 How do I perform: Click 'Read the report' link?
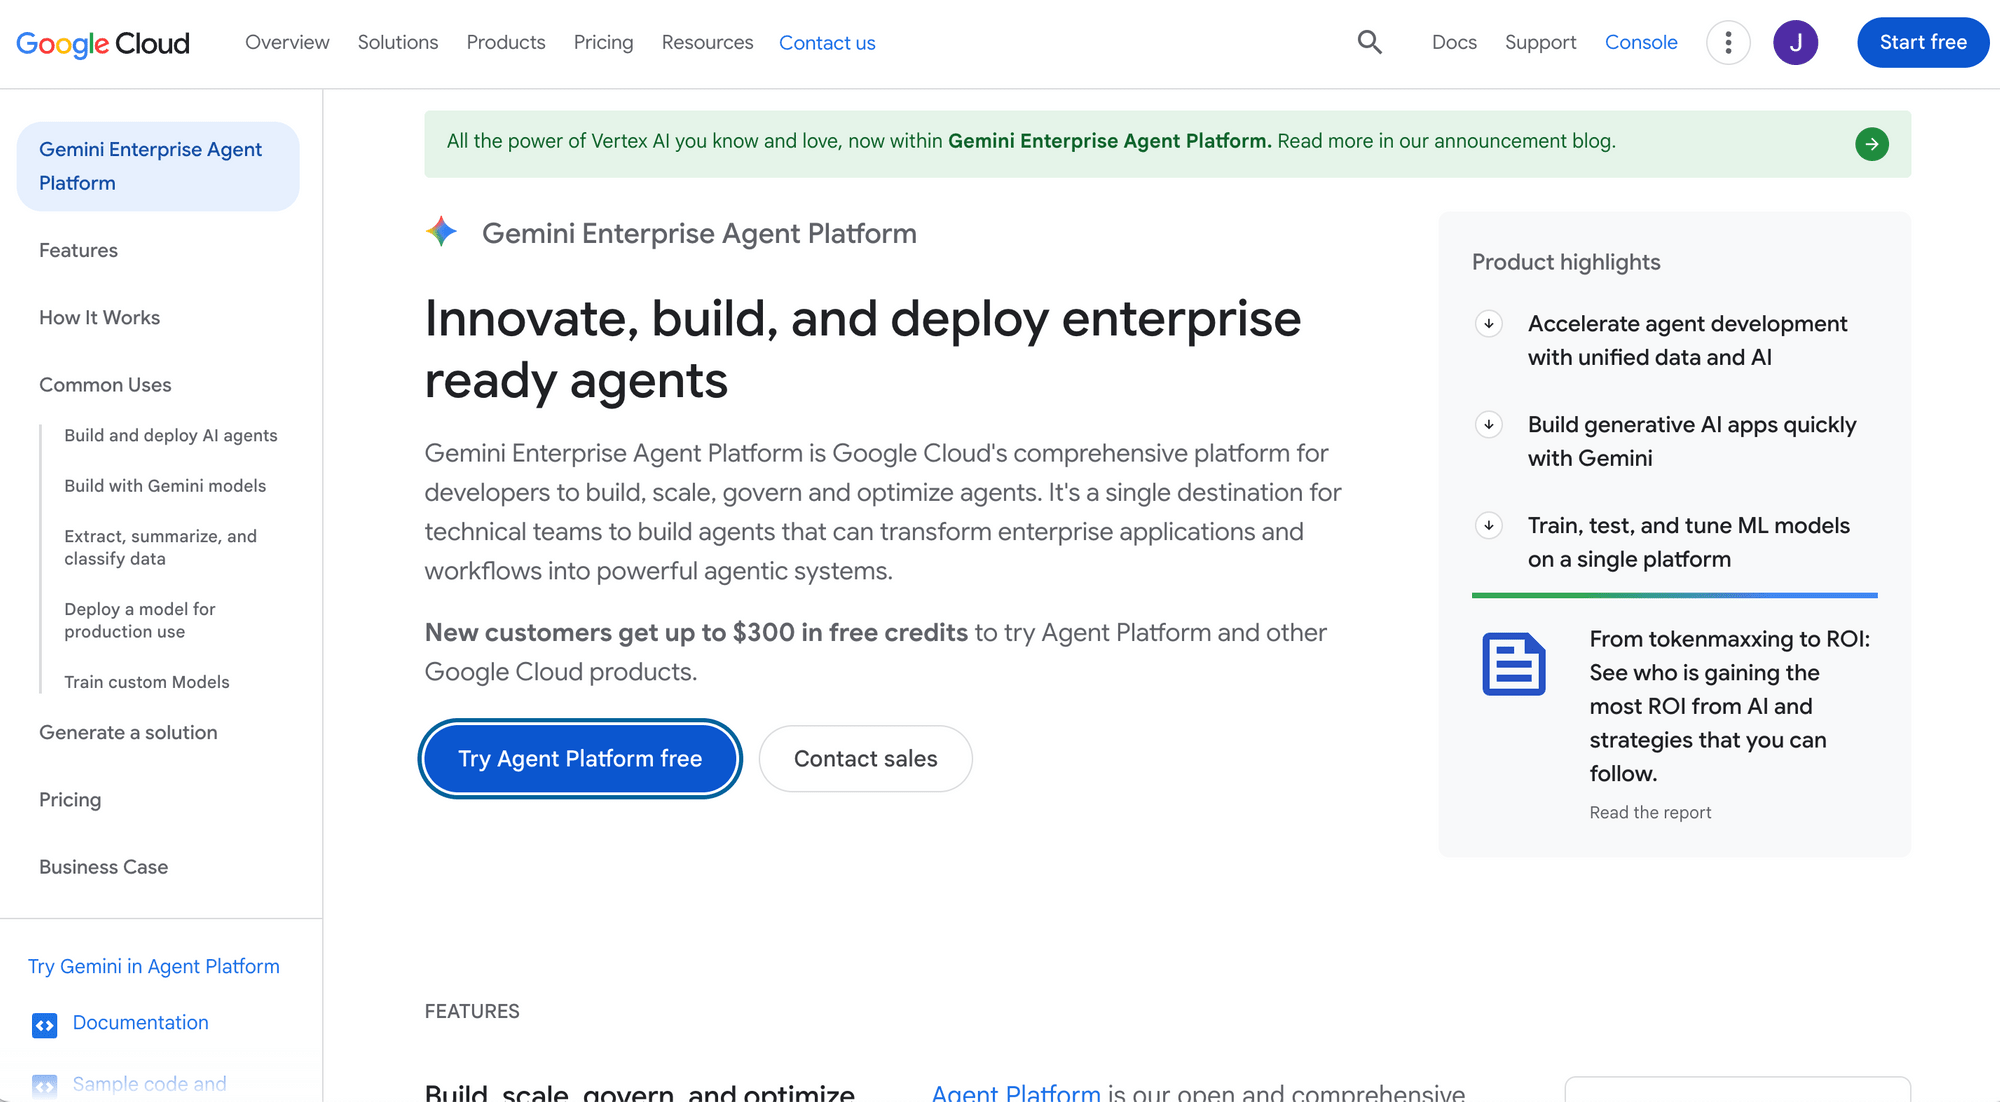[x=1650, y=813]
